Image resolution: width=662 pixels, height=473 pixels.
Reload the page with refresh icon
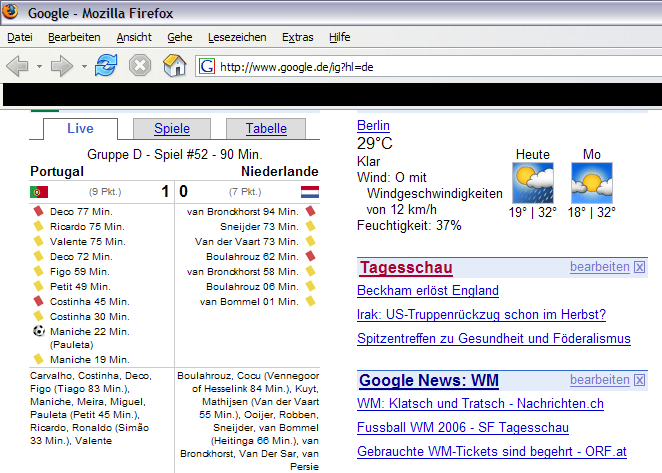click(106, 65)
